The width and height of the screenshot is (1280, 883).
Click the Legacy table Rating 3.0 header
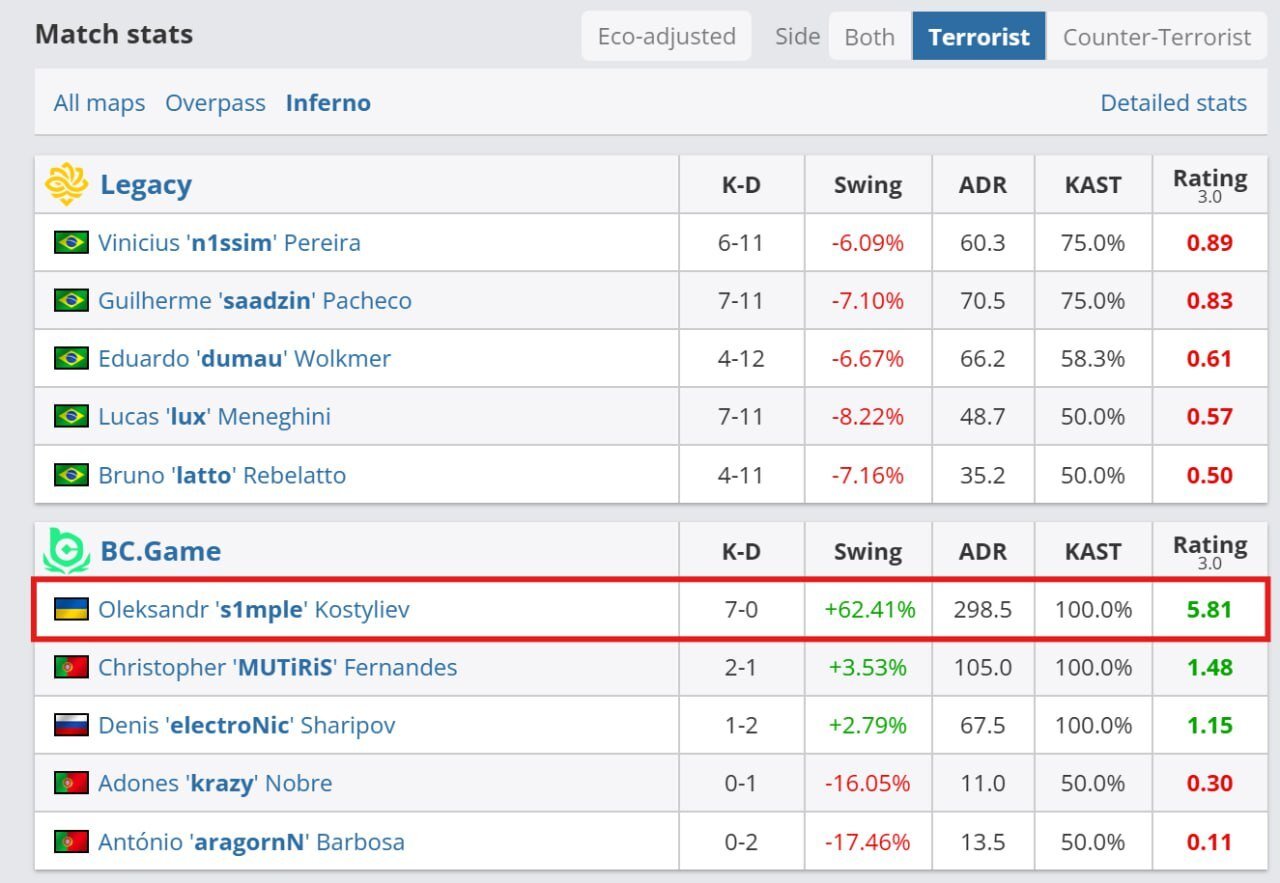pos(1209,185)
